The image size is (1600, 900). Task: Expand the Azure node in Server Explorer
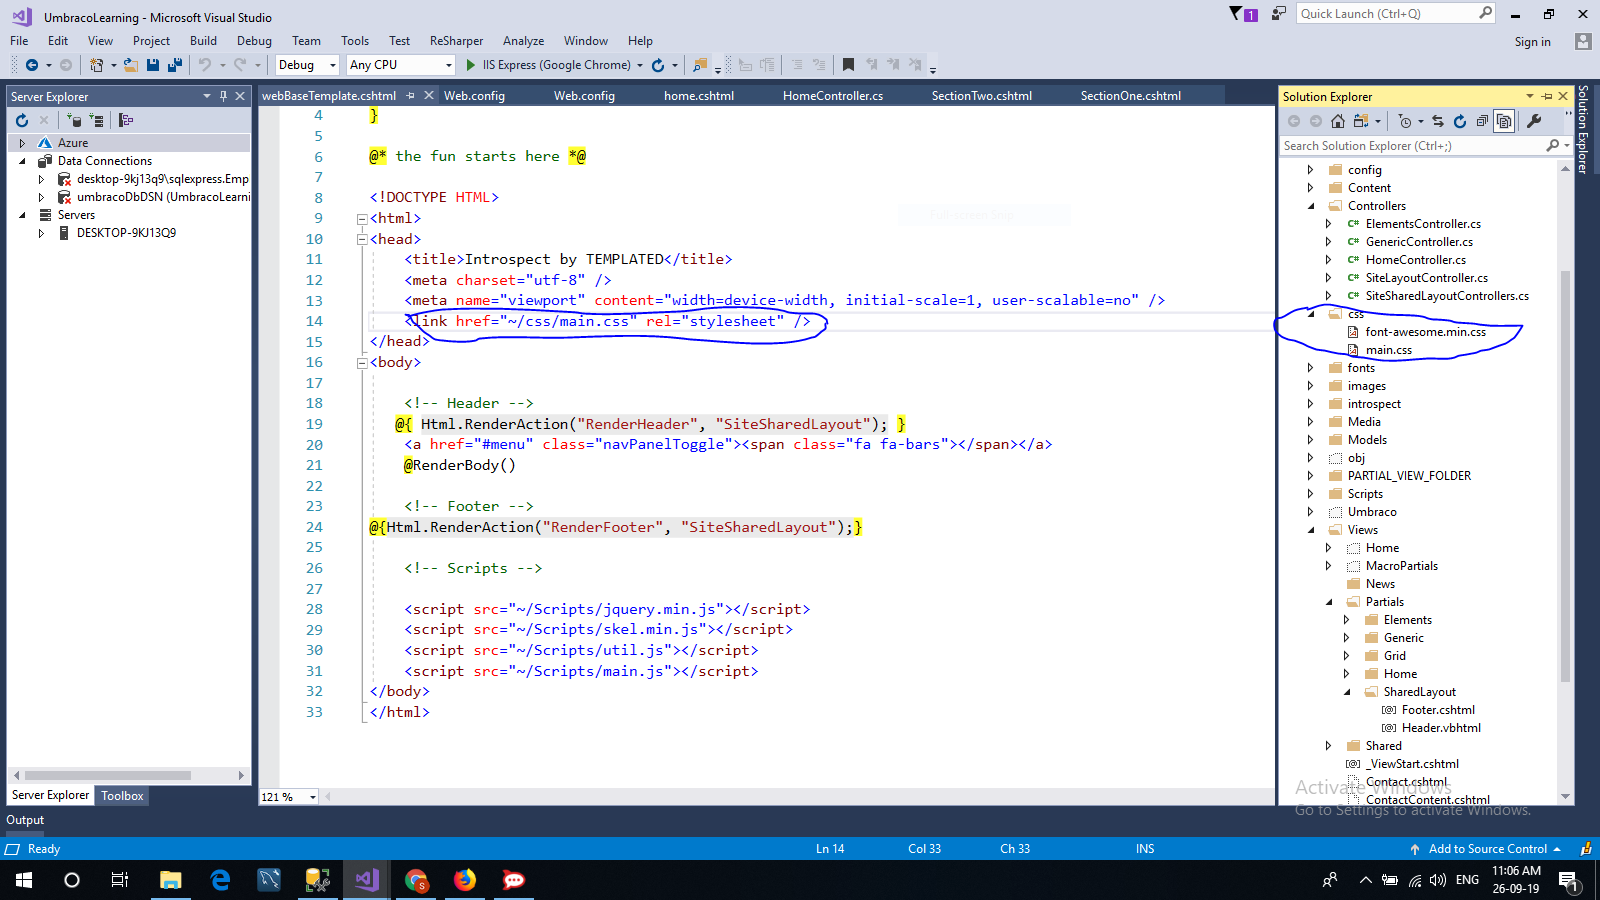[22, 143]
